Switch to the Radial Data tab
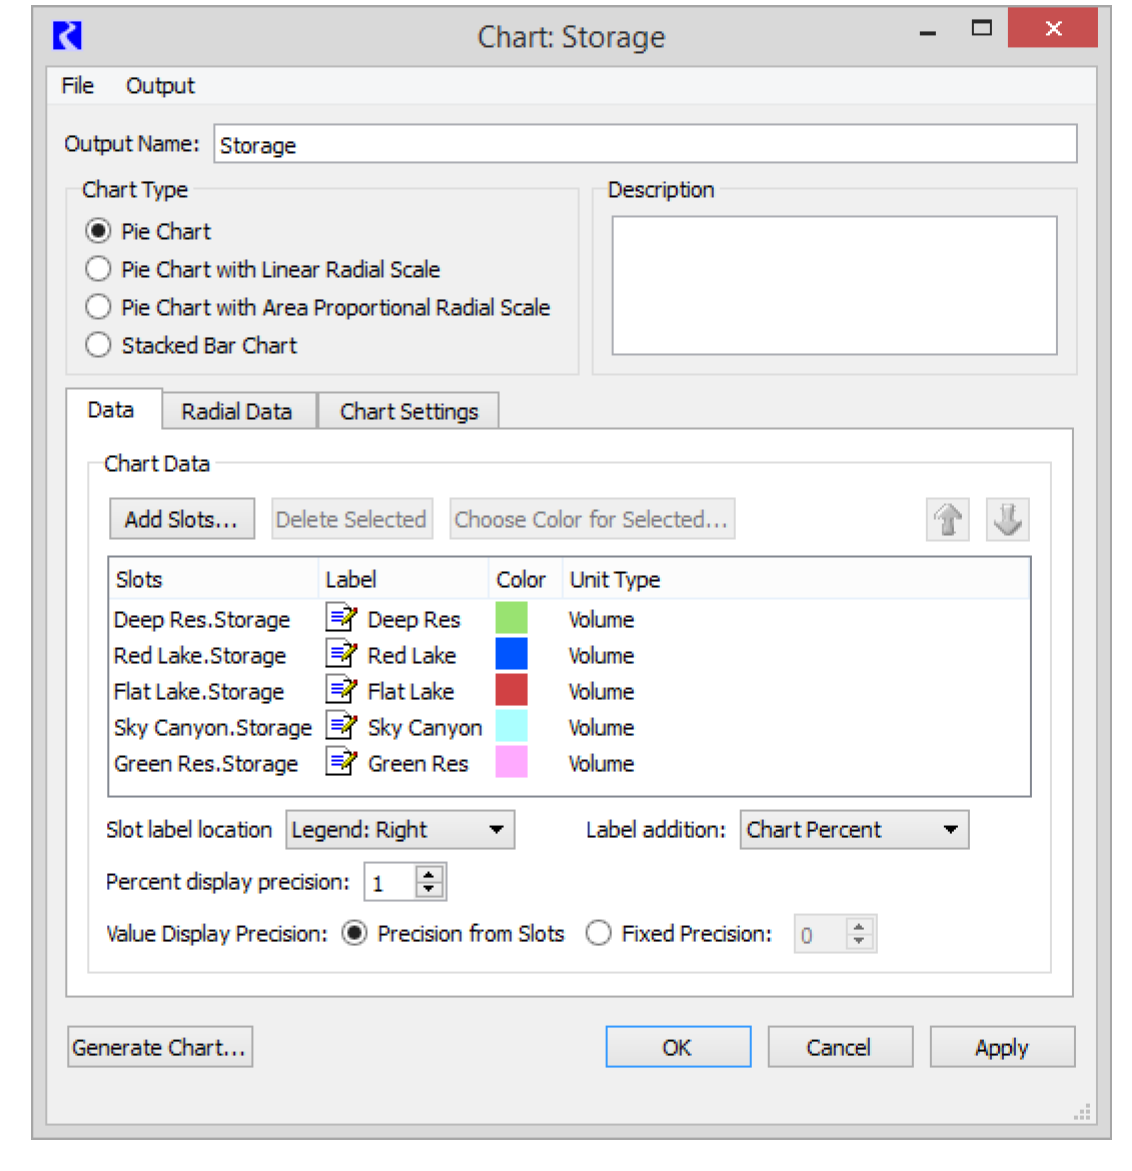This screenshot has height=1171, width=1132. coord(237,412)
